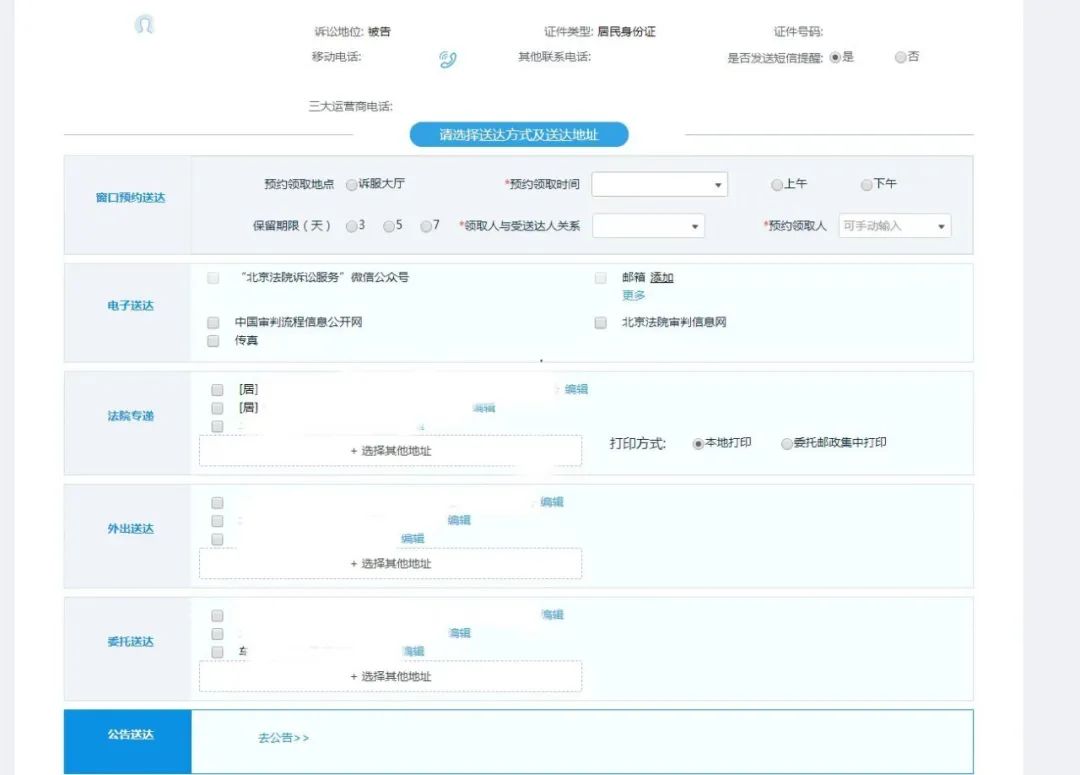
Task: Click 添加 next to 邮箱
Action: tap(660, 277)
